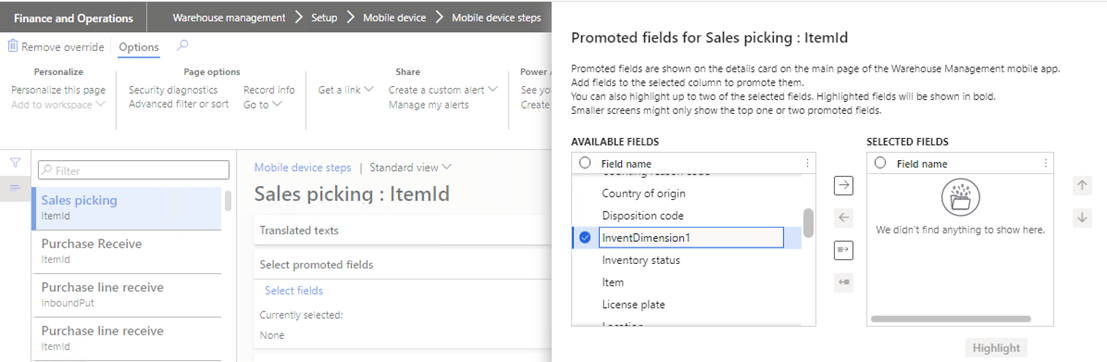Move selected field up with the up arrow
This screenshot has width=1107, height=362.
1081,186
